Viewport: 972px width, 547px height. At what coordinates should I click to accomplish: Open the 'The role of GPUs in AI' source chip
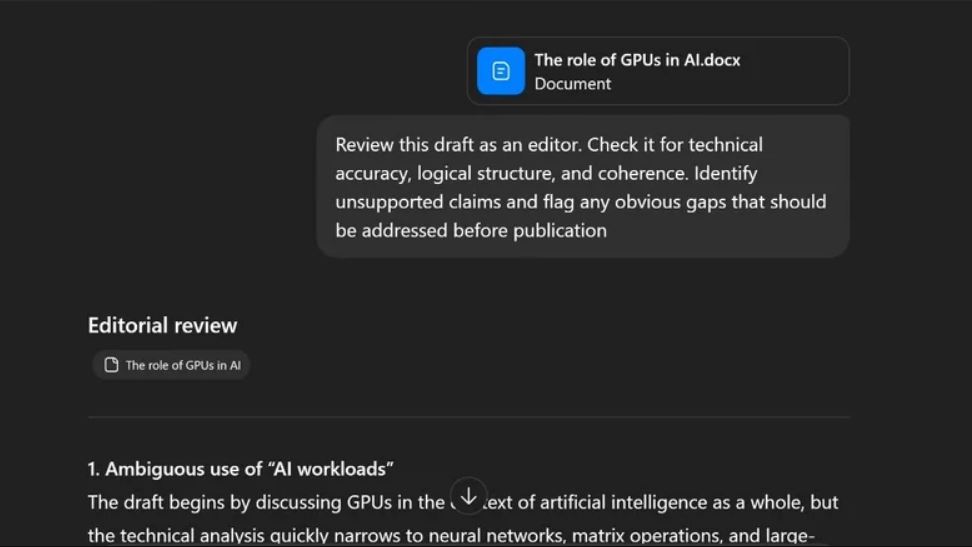tap(182, 365)
